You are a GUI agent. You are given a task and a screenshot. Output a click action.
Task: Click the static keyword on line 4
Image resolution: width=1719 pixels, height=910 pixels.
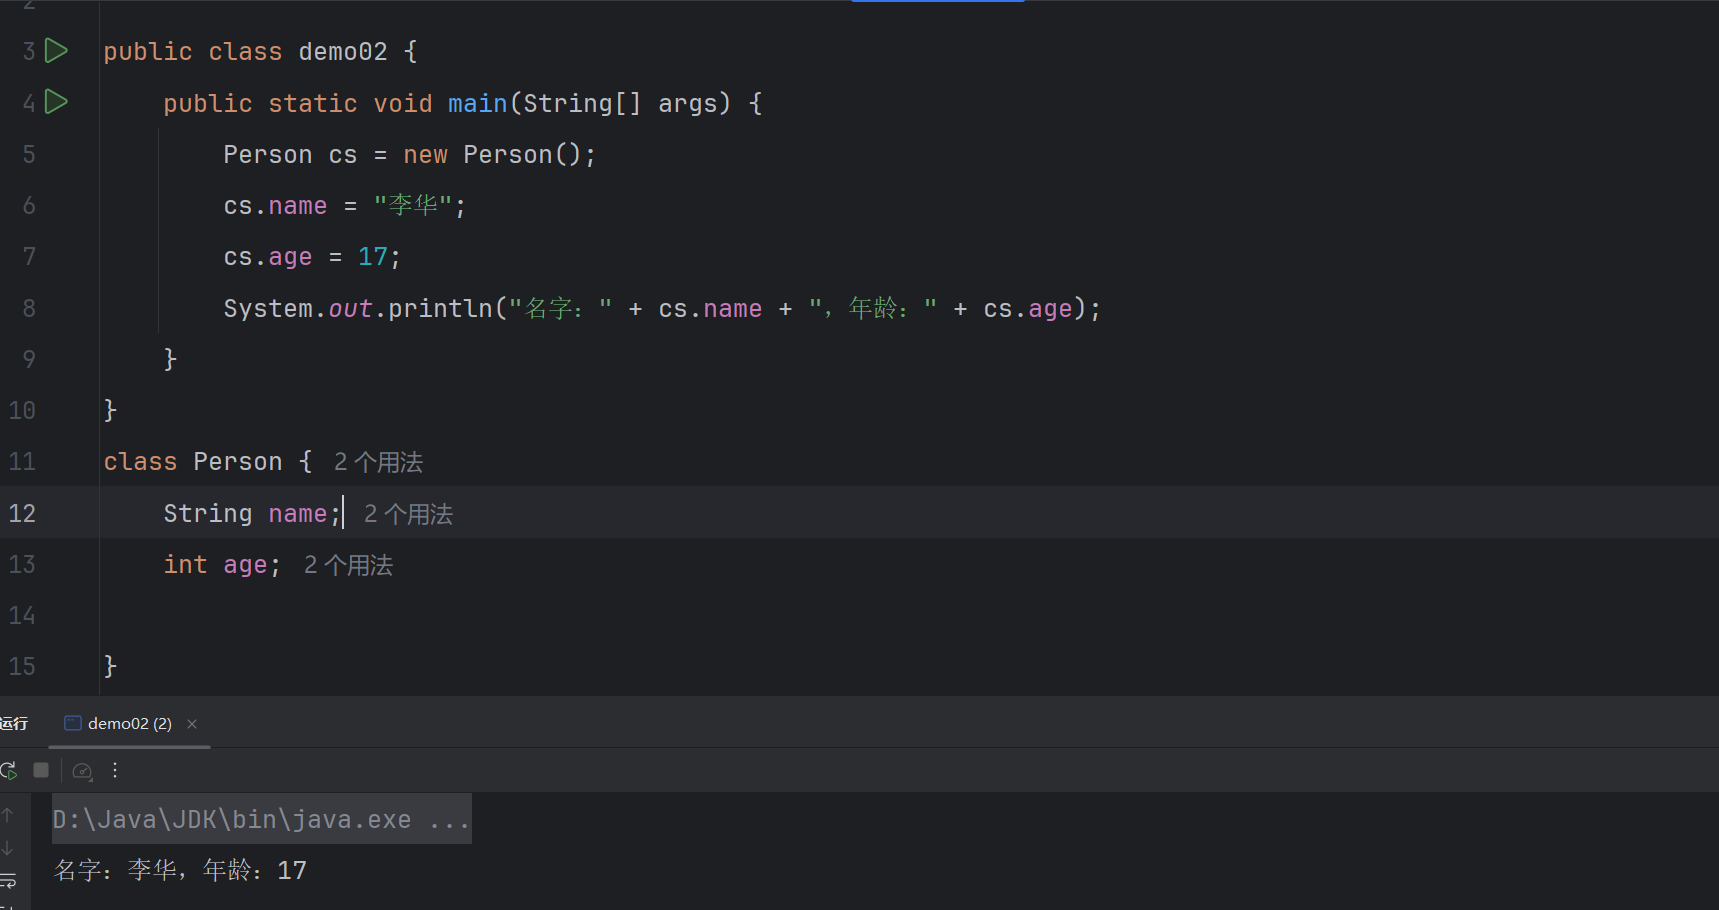click(313, 103)
